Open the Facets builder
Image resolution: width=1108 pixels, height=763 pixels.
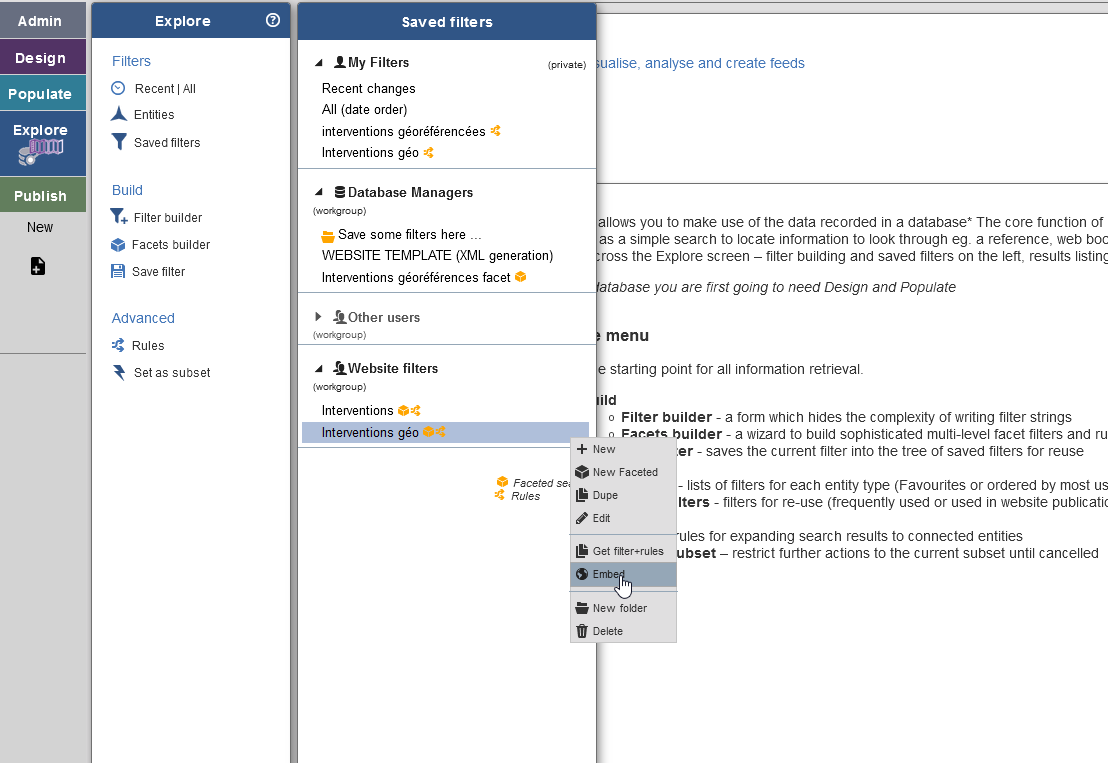coord(170,245)
